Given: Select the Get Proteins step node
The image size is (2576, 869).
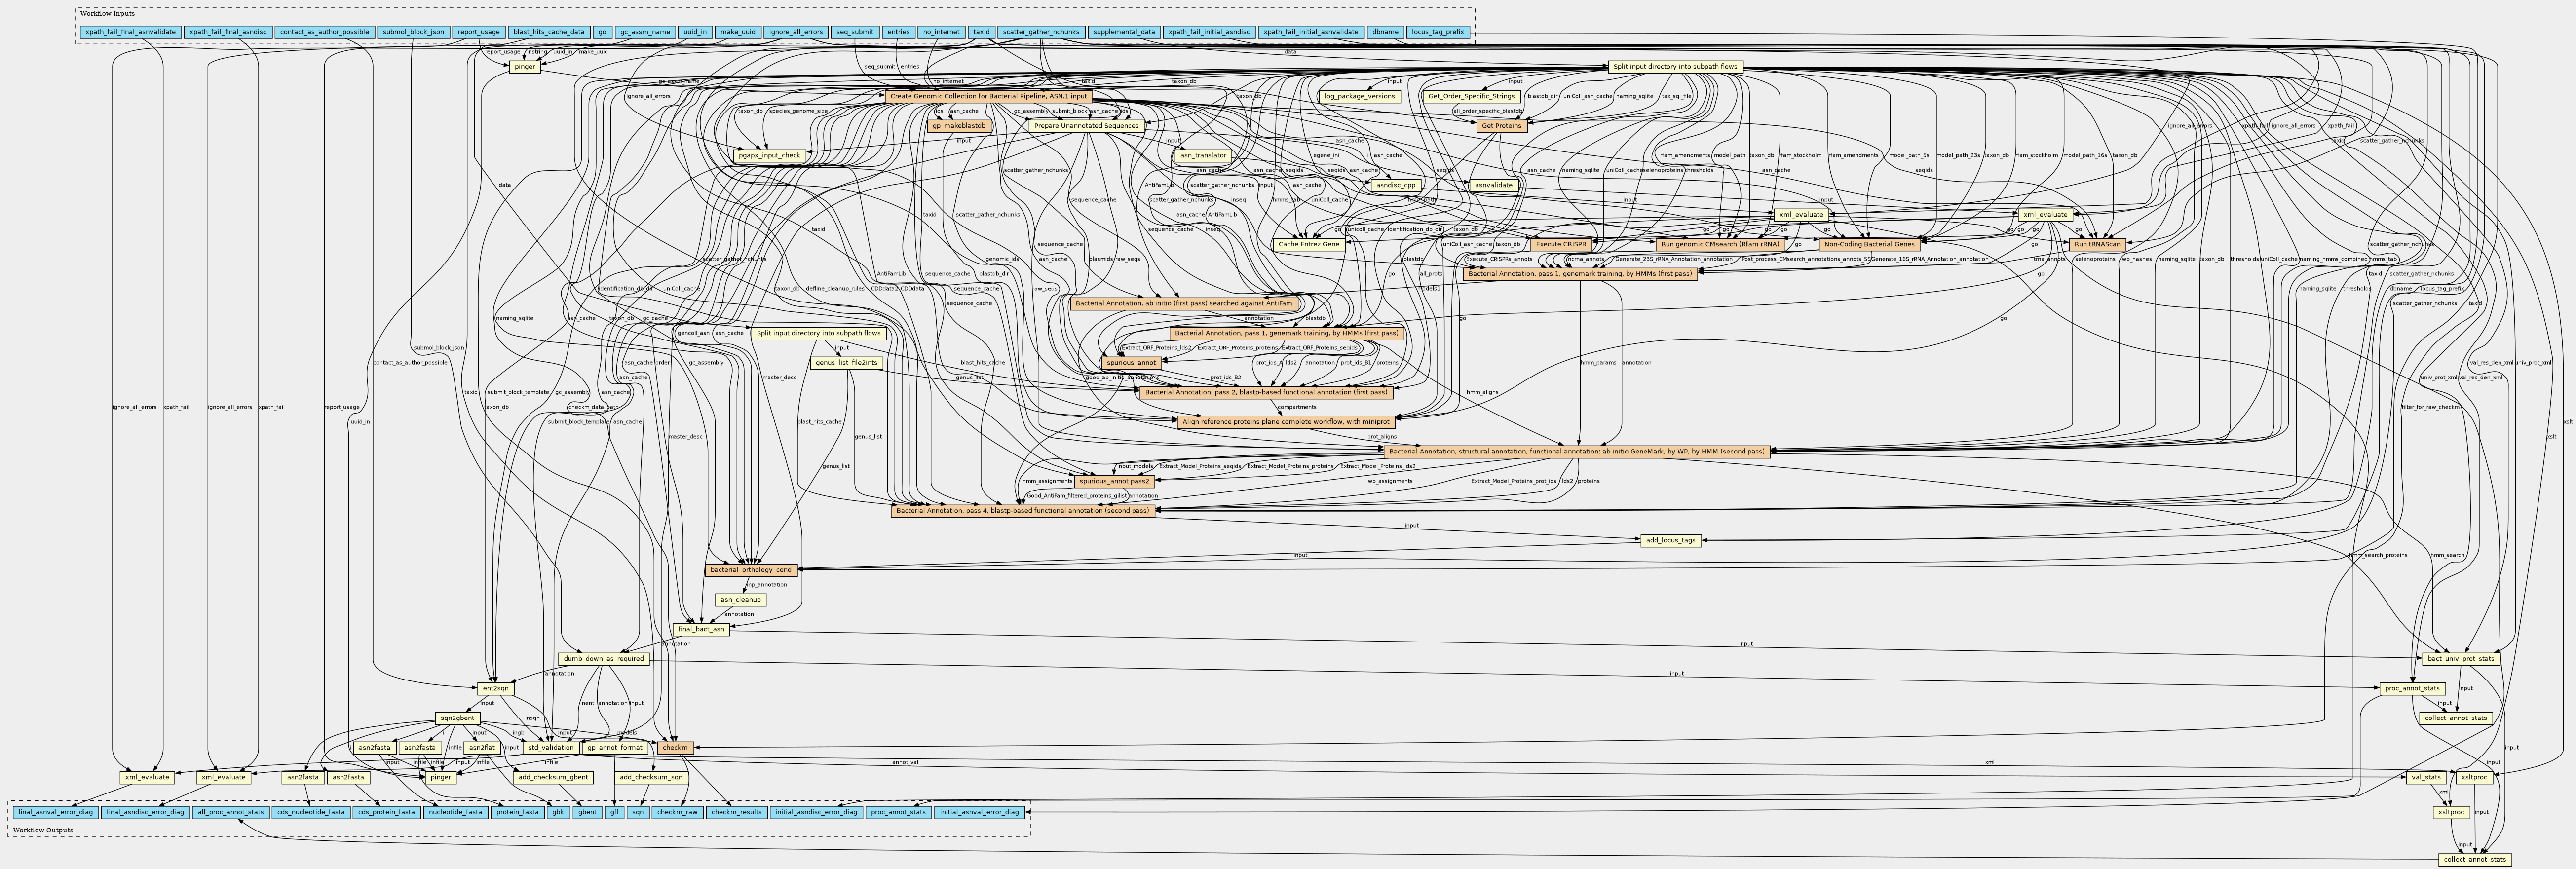Looking at the screenshot, I should click(1502, 126).
